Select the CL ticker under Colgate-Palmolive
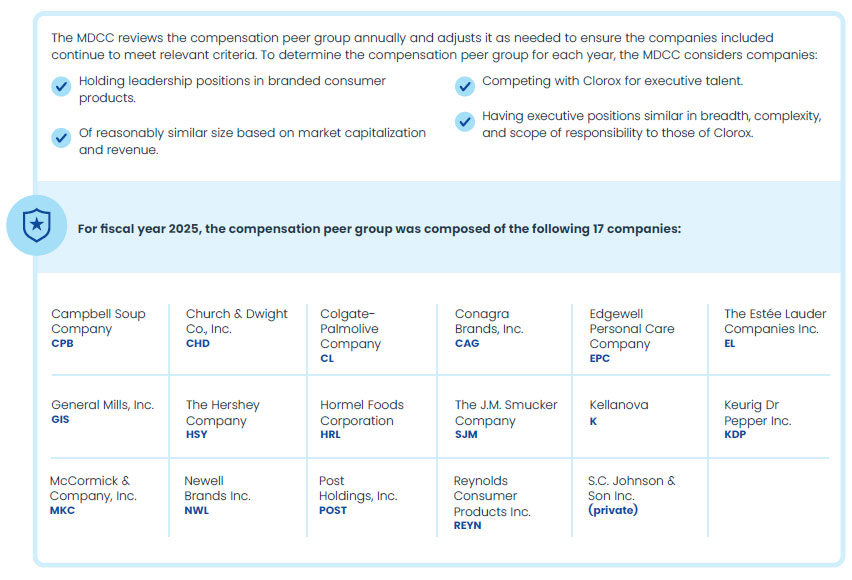 click(x=327, y=359)
